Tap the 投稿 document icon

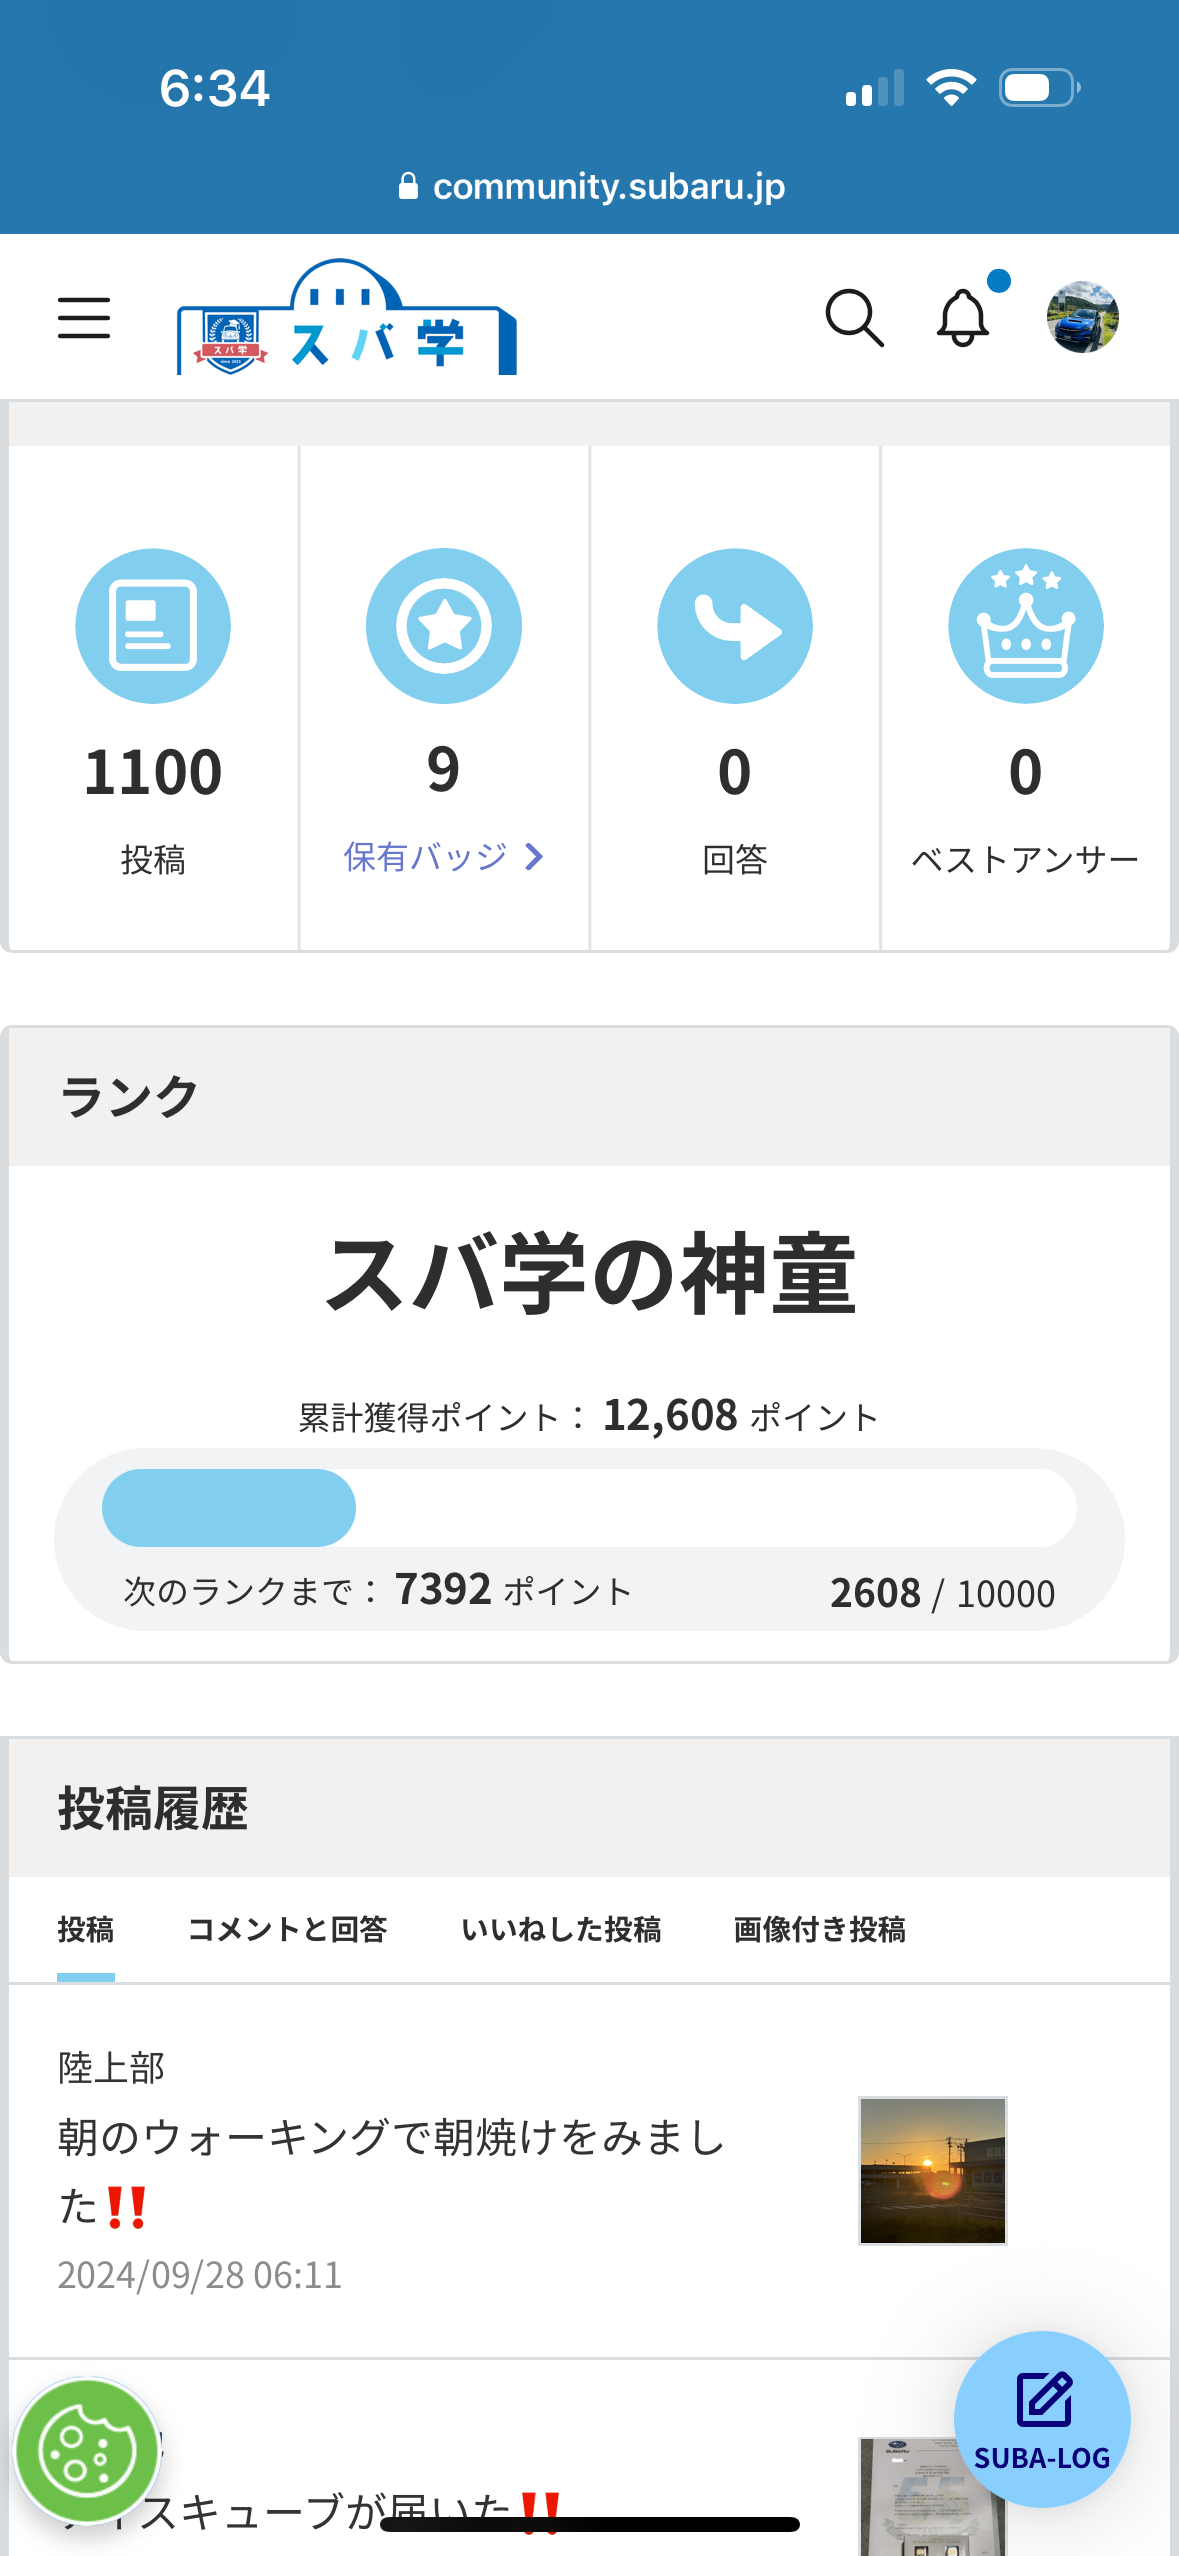[153, 626]
